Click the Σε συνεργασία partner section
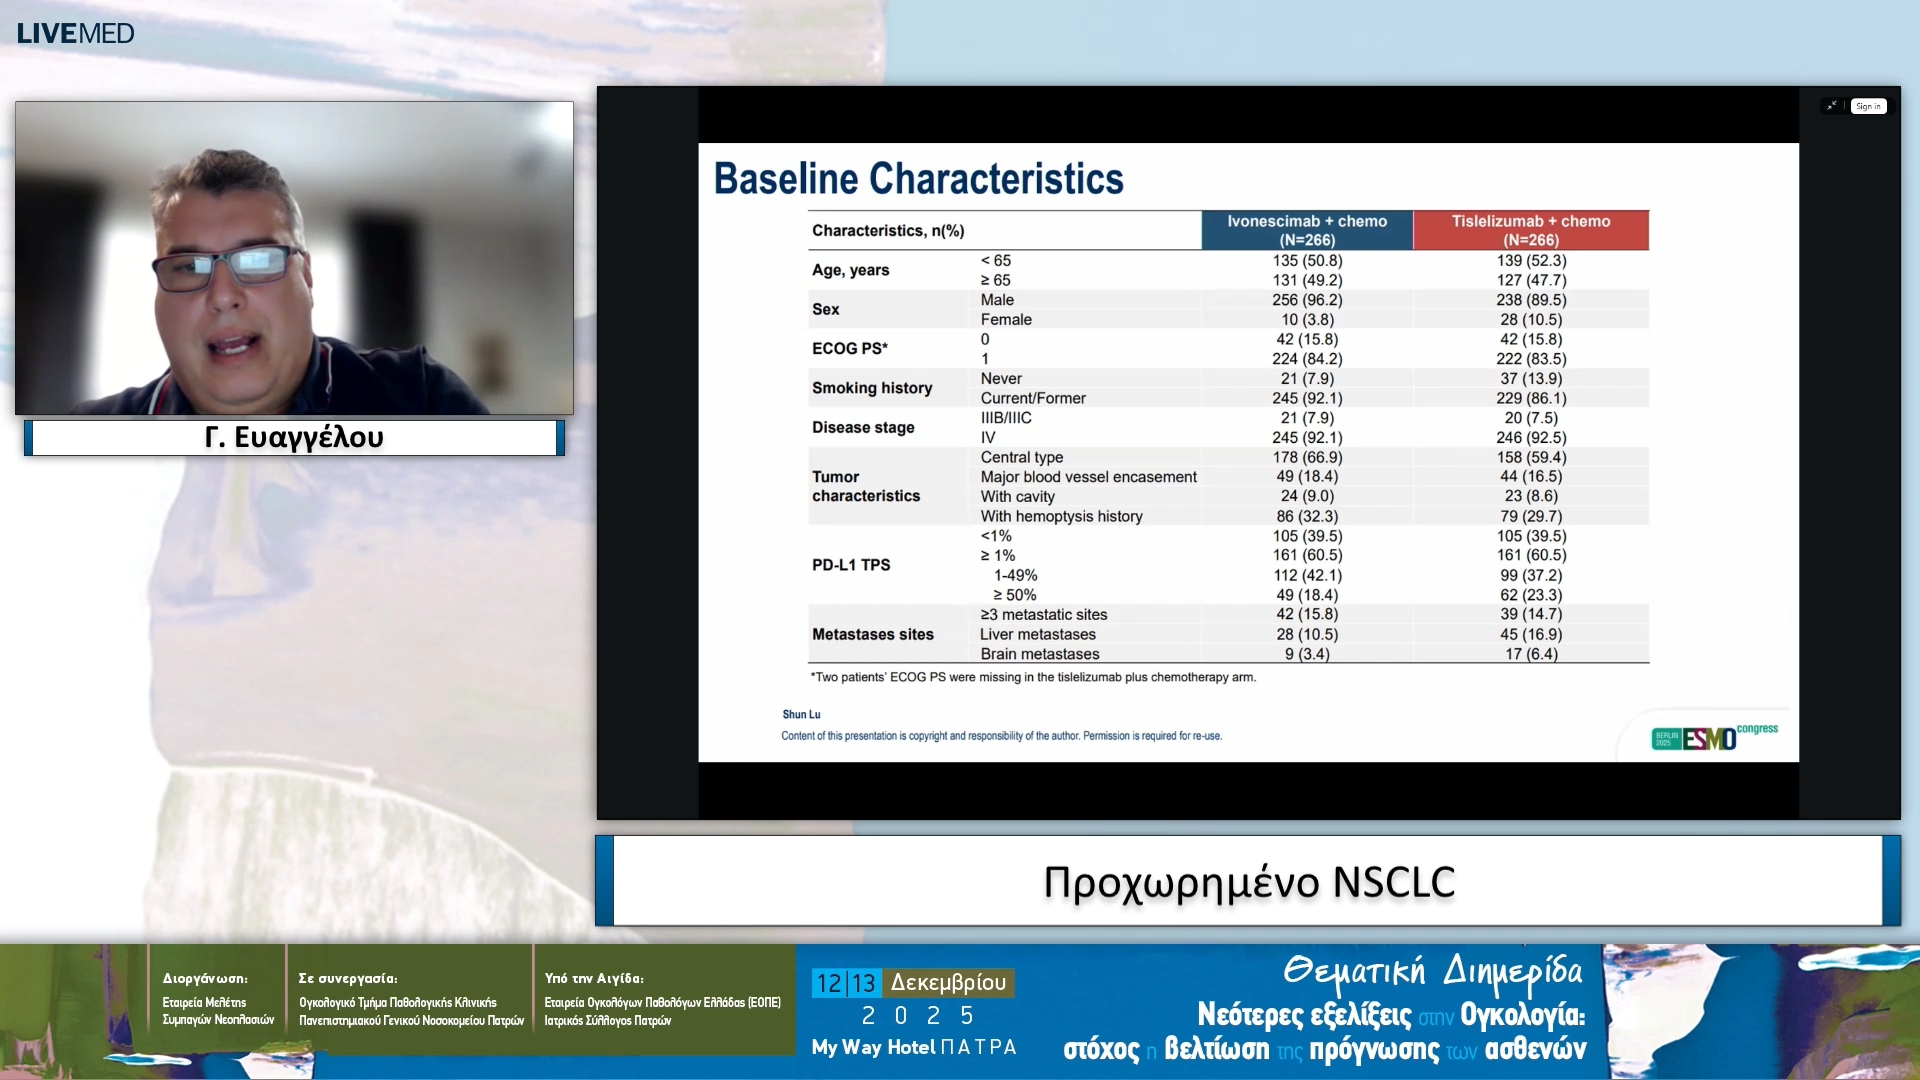Screen dimensions: 1920x1080 tap(410, 1000)
